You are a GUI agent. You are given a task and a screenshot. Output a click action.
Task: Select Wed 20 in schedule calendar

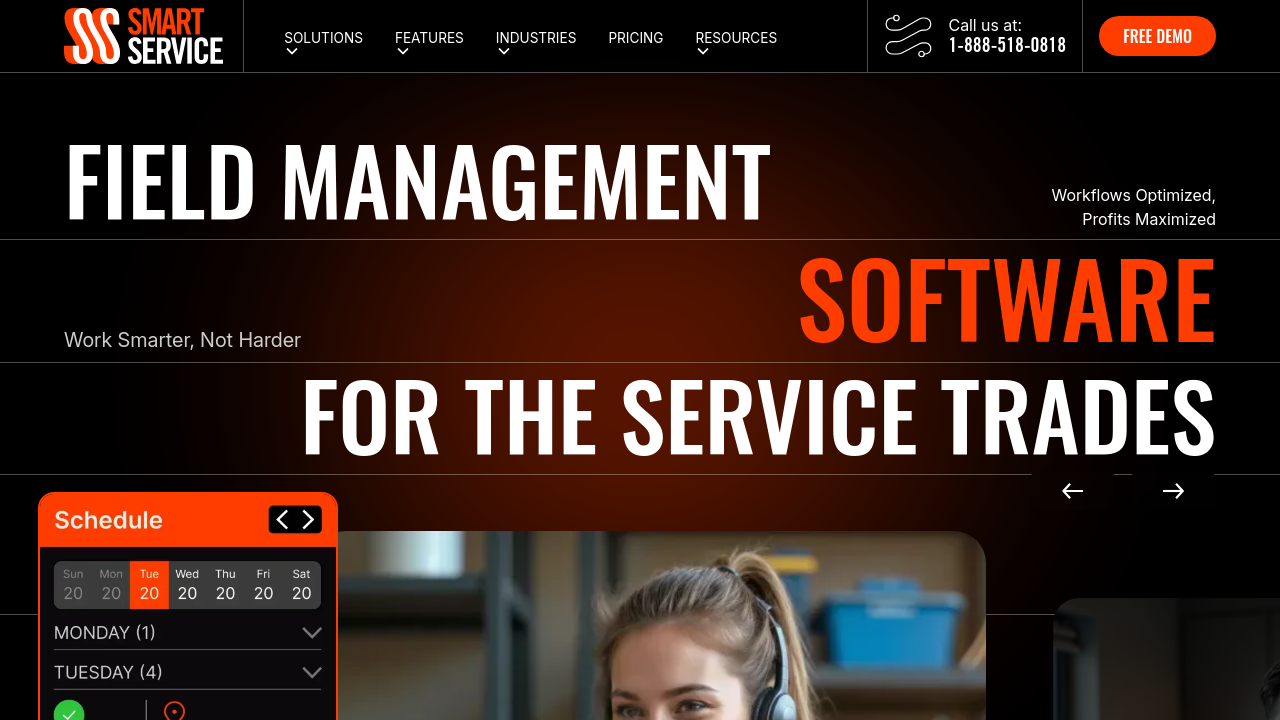187,585
